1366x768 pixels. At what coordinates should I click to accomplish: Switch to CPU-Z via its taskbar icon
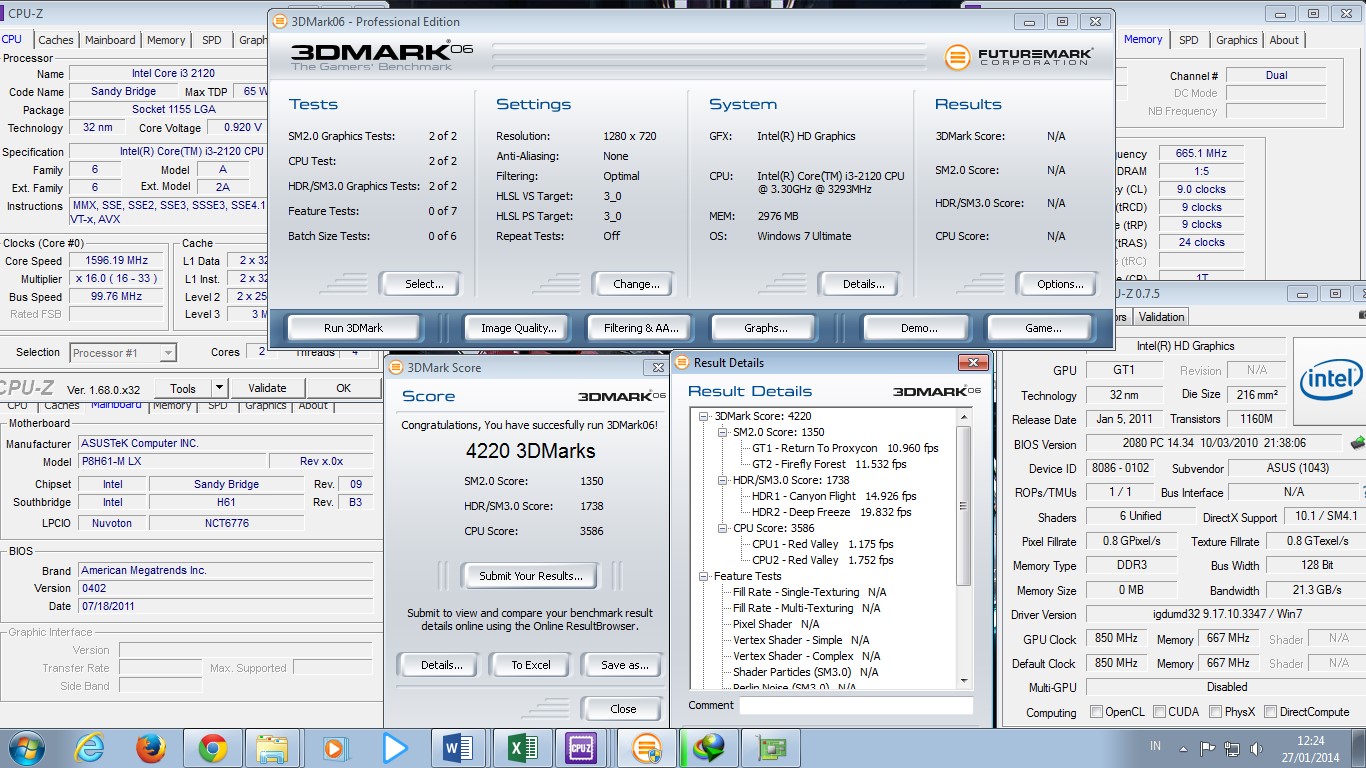tap(581, 748)
